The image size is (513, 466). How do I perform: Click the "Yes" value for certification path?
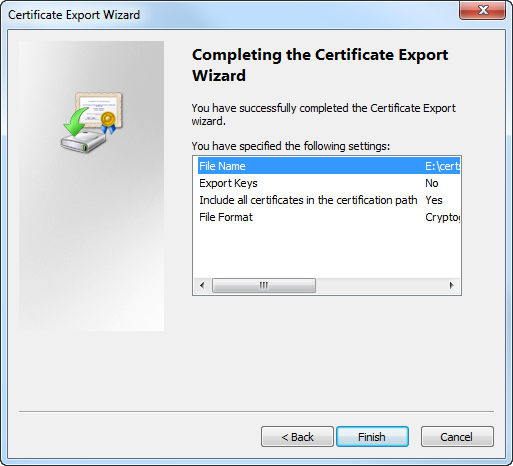(434, 200)
